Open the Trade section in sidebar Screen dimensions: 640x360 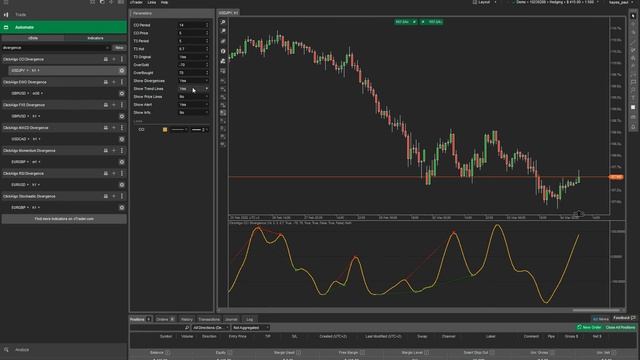[x=63, y=15]
